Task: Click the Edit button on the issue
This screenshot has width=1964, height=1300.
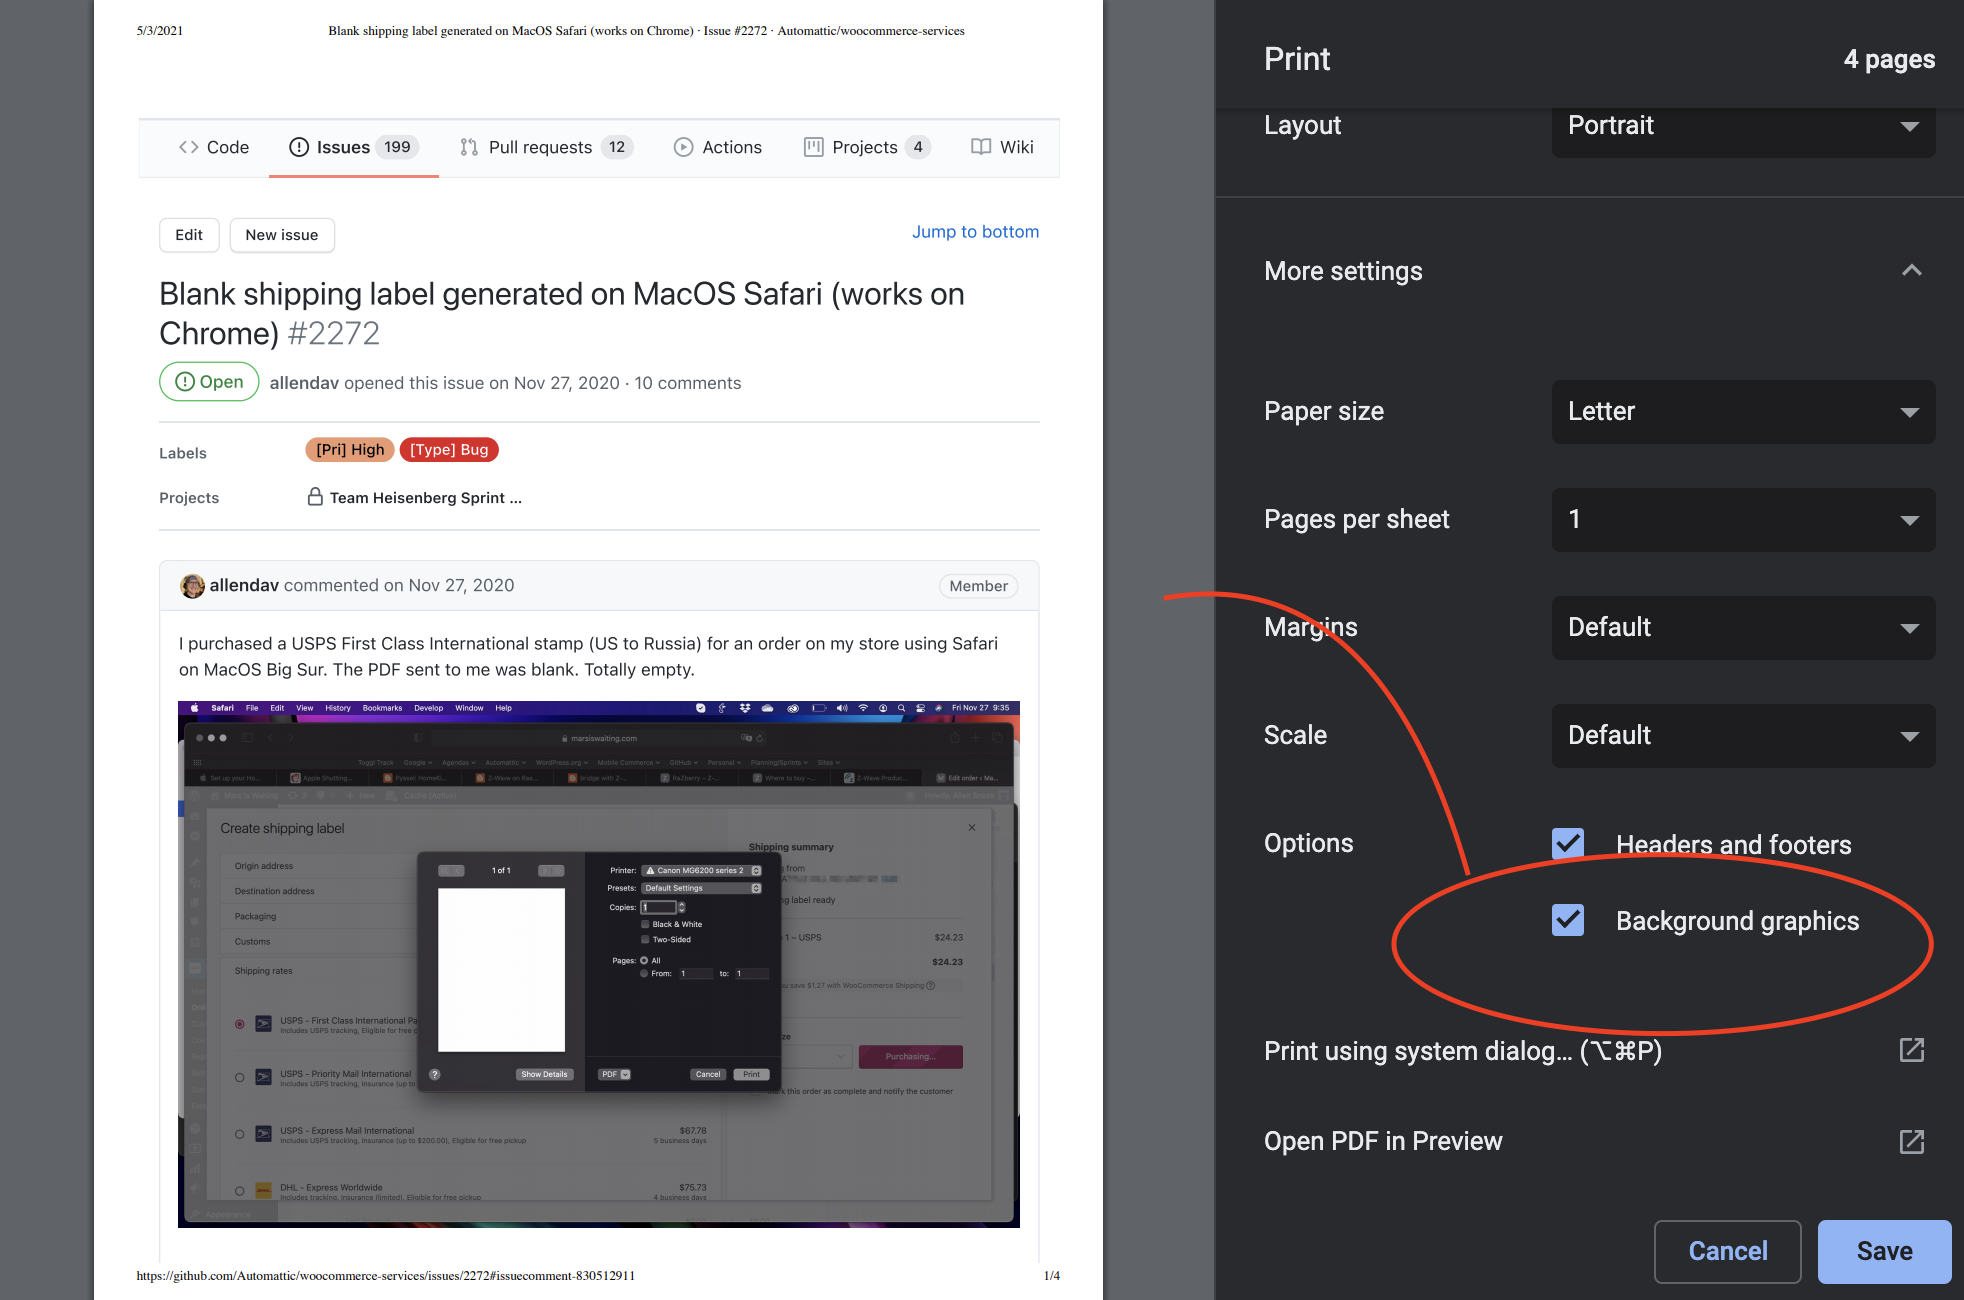Action: (189, 235)
